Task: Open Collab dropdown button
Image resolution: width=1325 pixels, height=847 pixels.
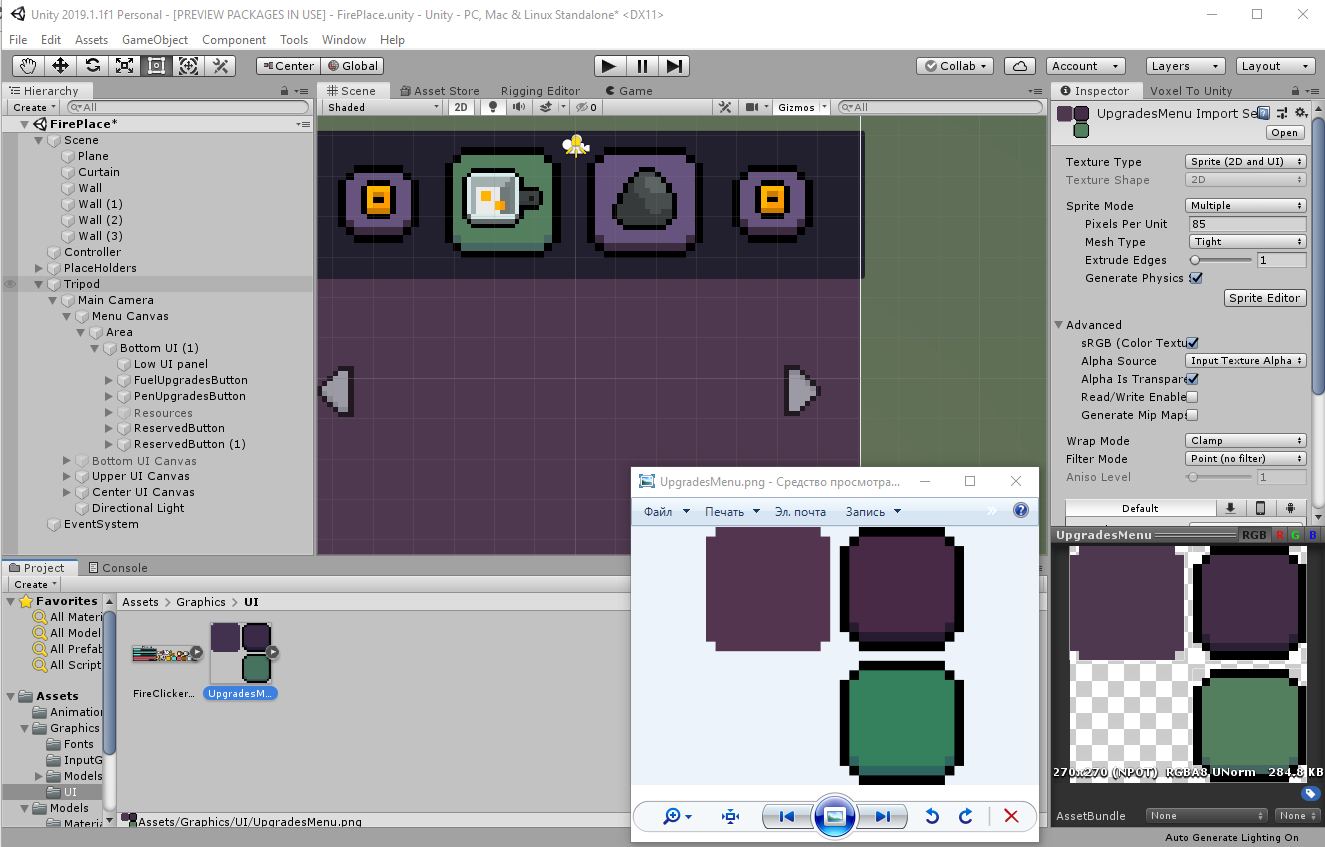Action: [x=956, y=66]
